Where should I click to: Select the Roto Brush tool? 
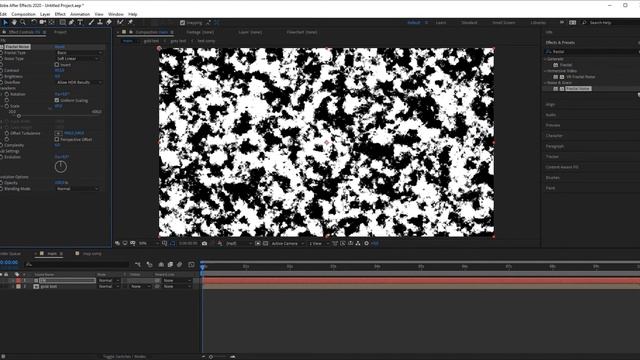(120, 22)
